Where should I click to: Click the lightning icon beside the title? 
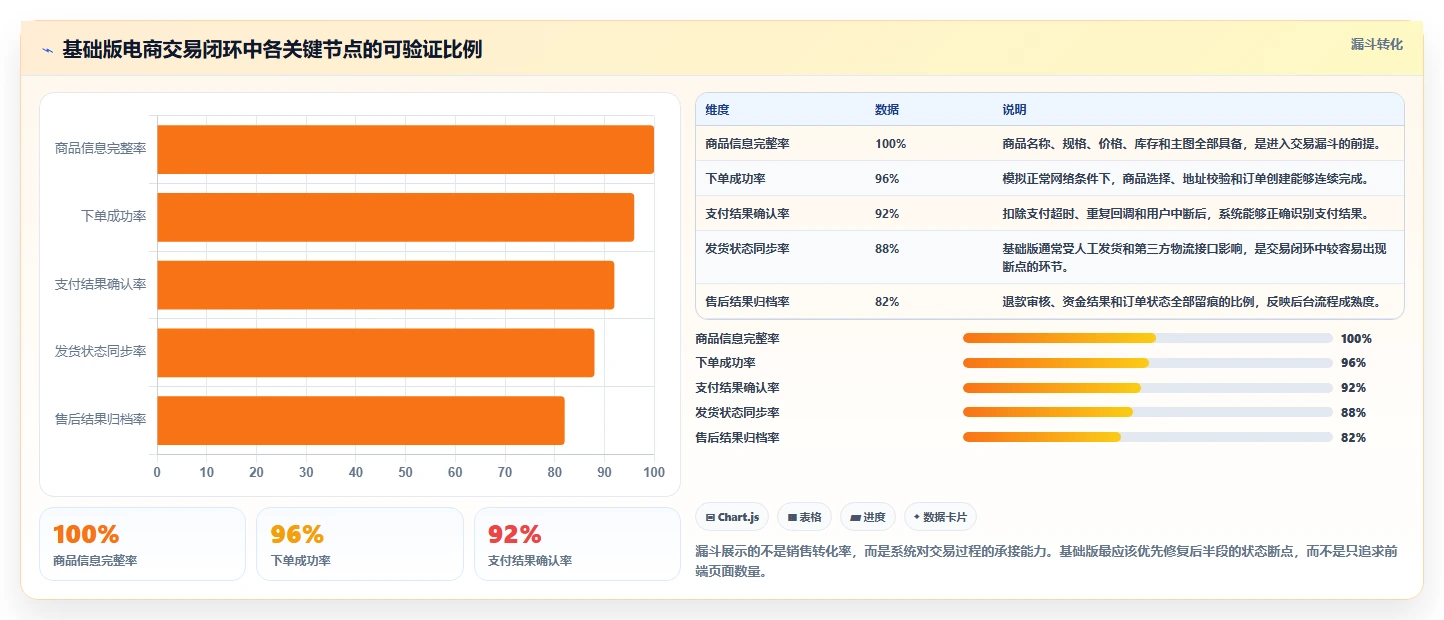pyautogui.click(x=48, y=50)
